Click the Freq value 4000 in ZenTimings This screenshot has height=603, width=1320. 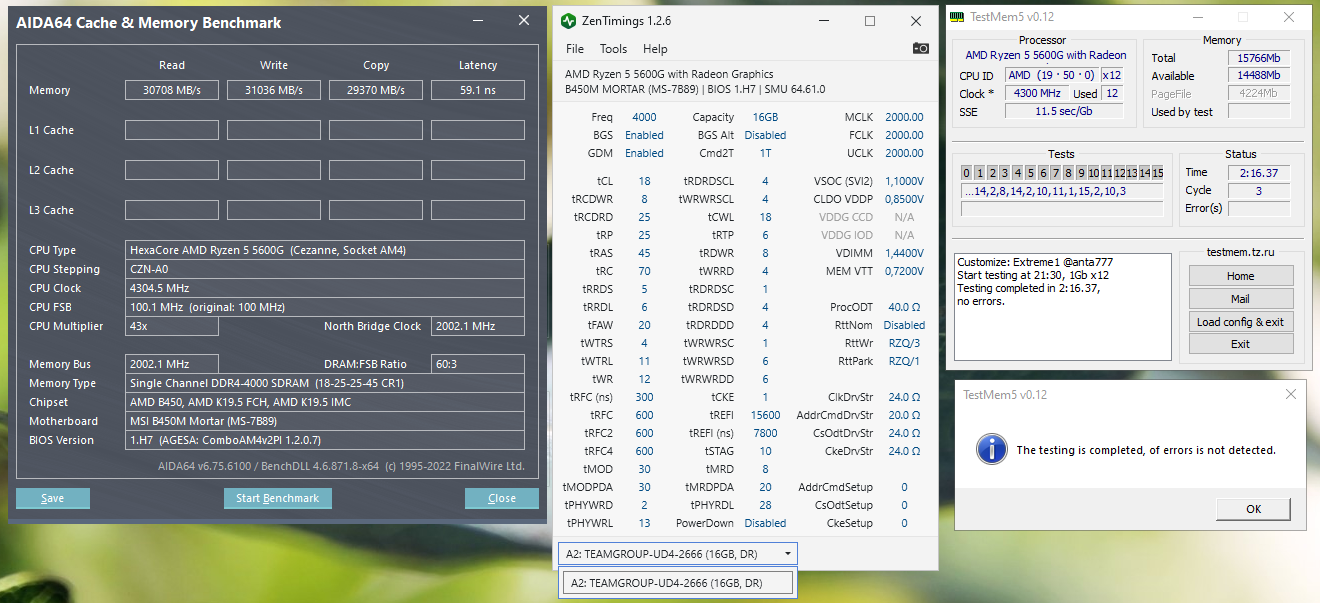[x=644, y=117]
